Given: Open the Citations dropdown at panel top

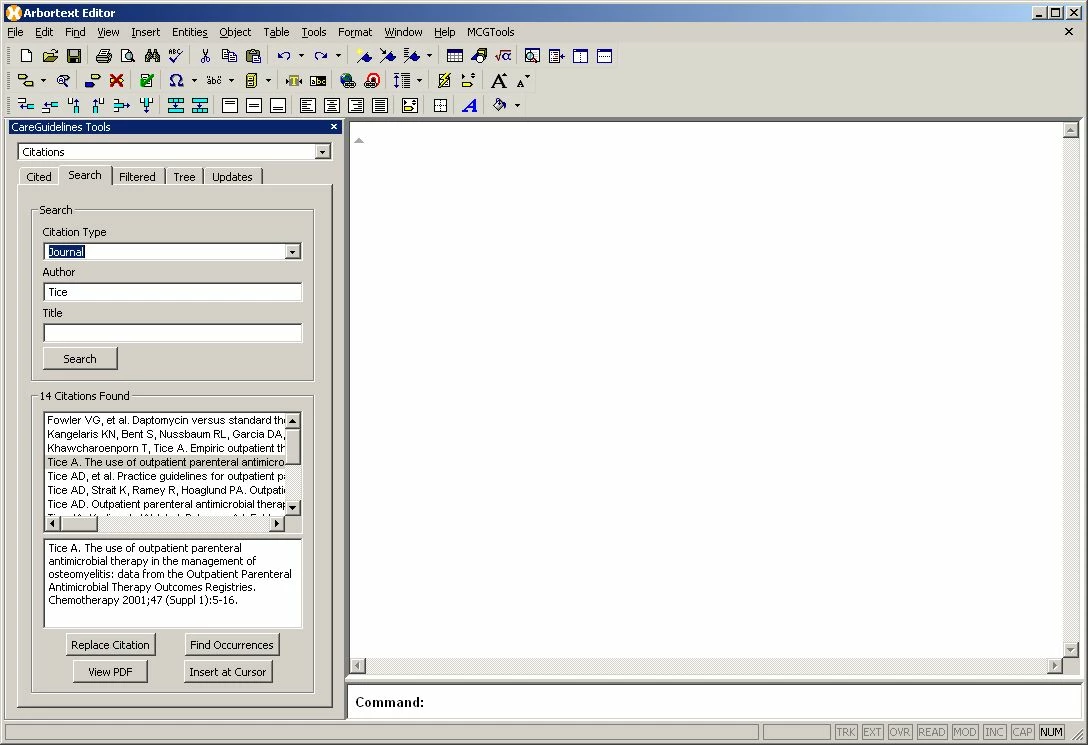Looking at the screenshot, I should [322, 152].
